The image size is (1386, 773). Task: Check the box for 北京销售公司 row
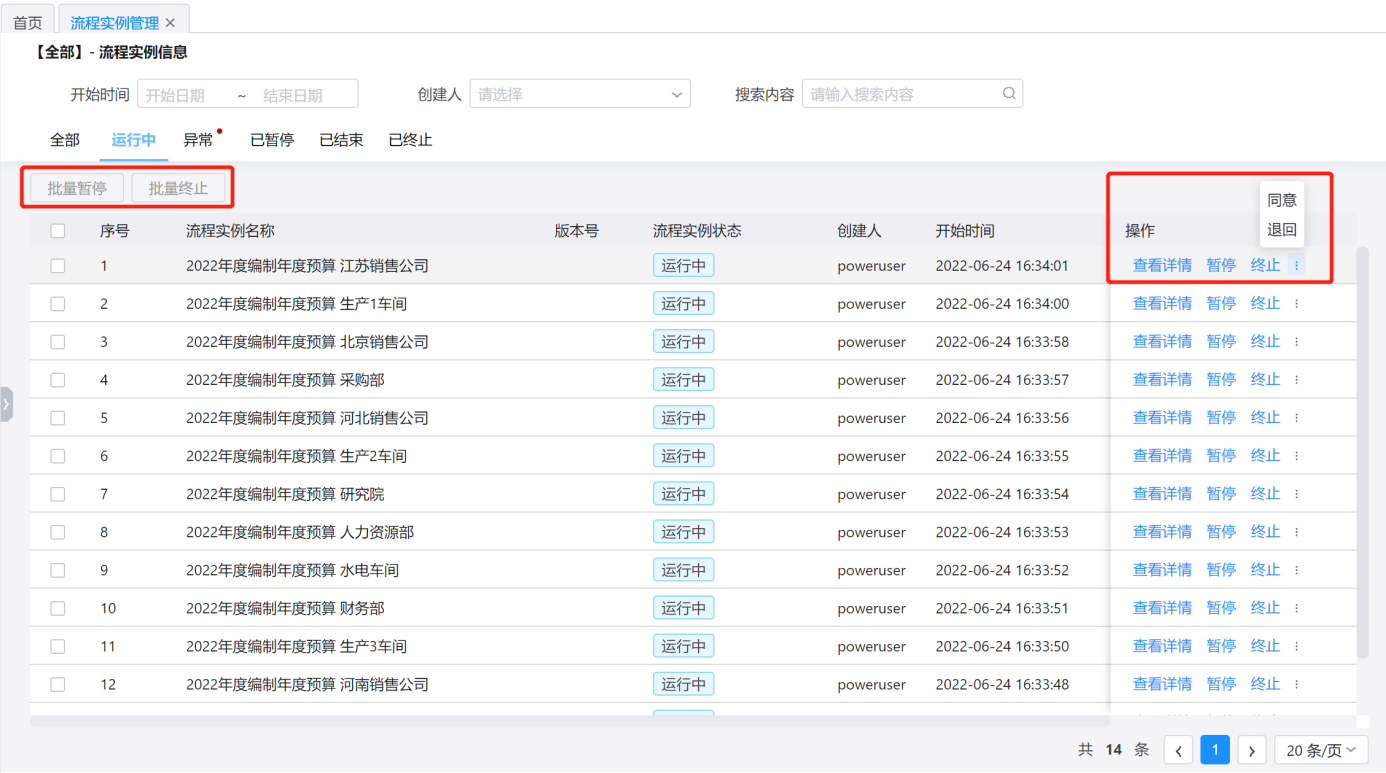click(58, 342)
